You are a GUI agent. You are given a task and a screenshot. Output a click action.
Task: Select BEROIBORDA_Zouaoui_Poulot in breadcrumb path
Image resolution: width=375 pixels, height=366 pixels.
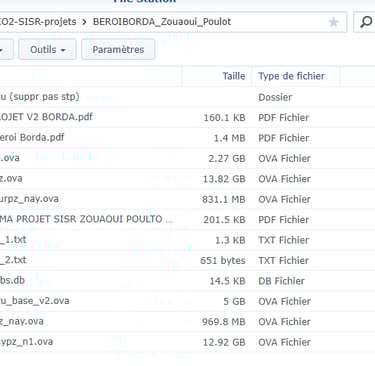(x=162, y=22)
